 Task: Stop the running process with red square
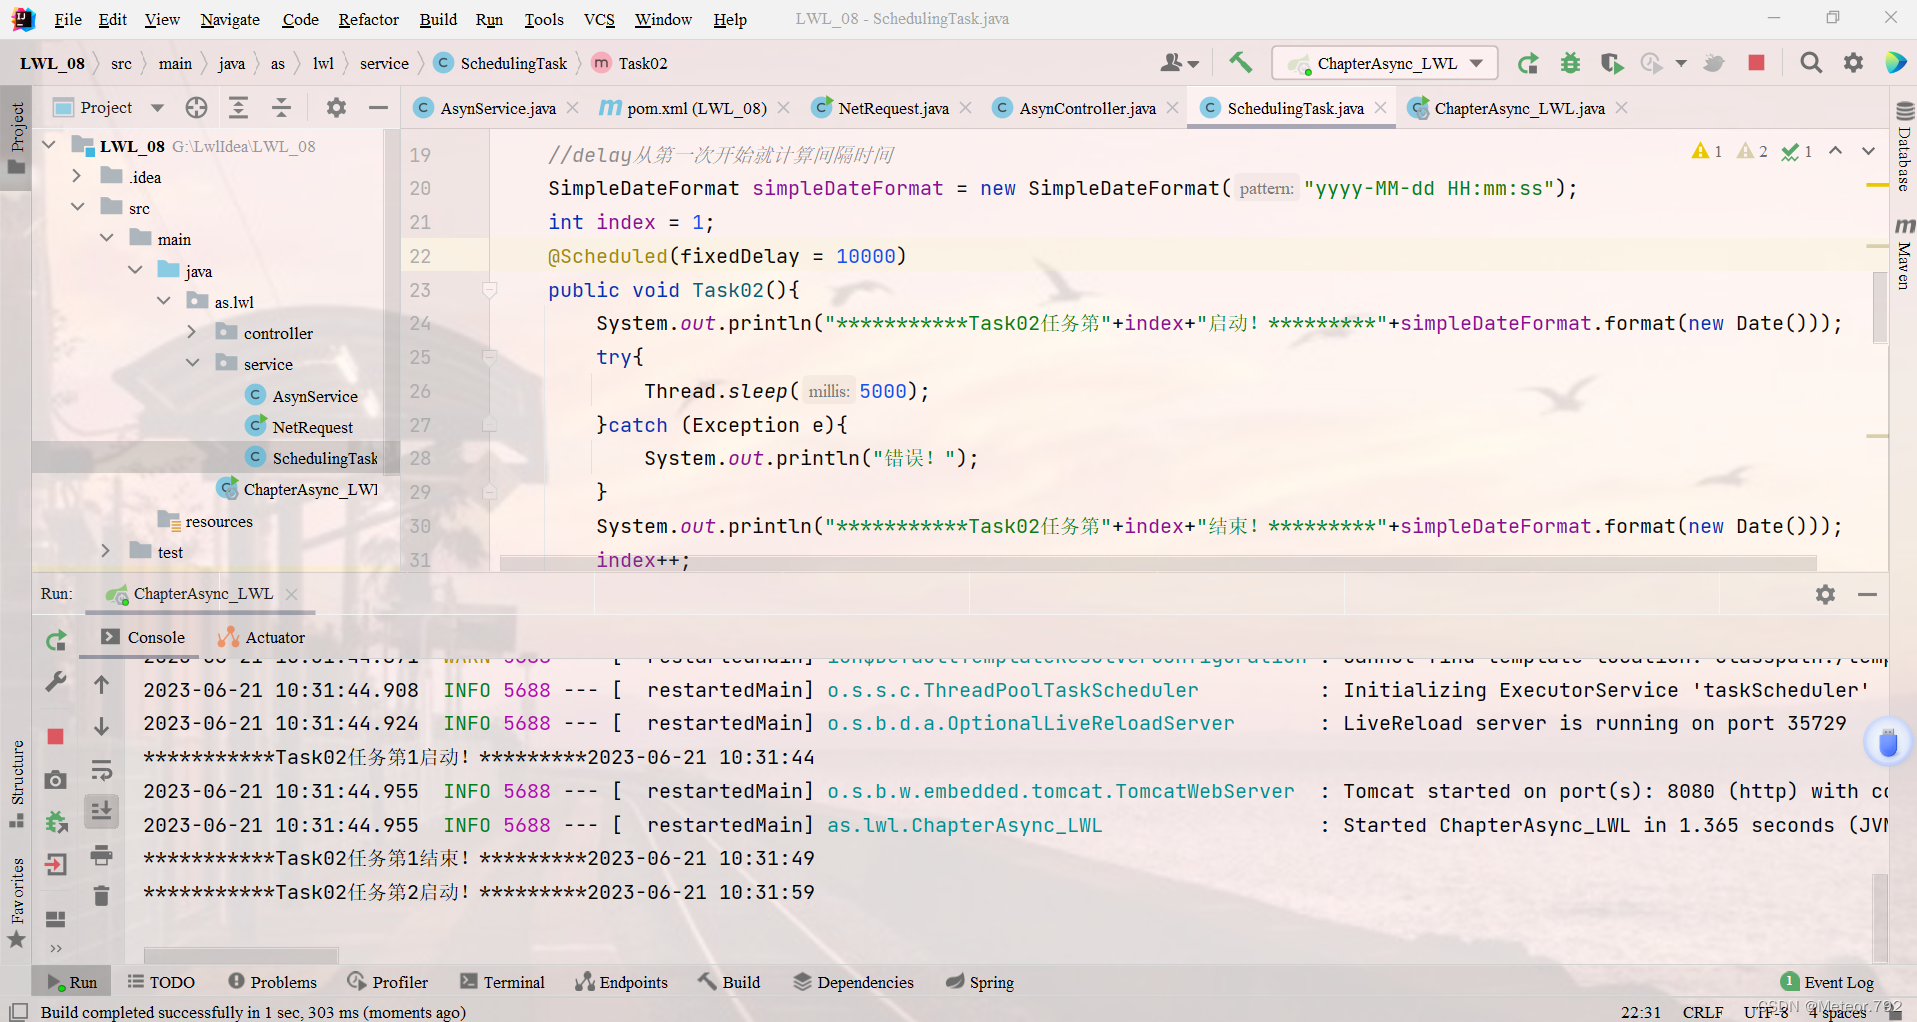pyautogui.click(x=1755, y=62)
